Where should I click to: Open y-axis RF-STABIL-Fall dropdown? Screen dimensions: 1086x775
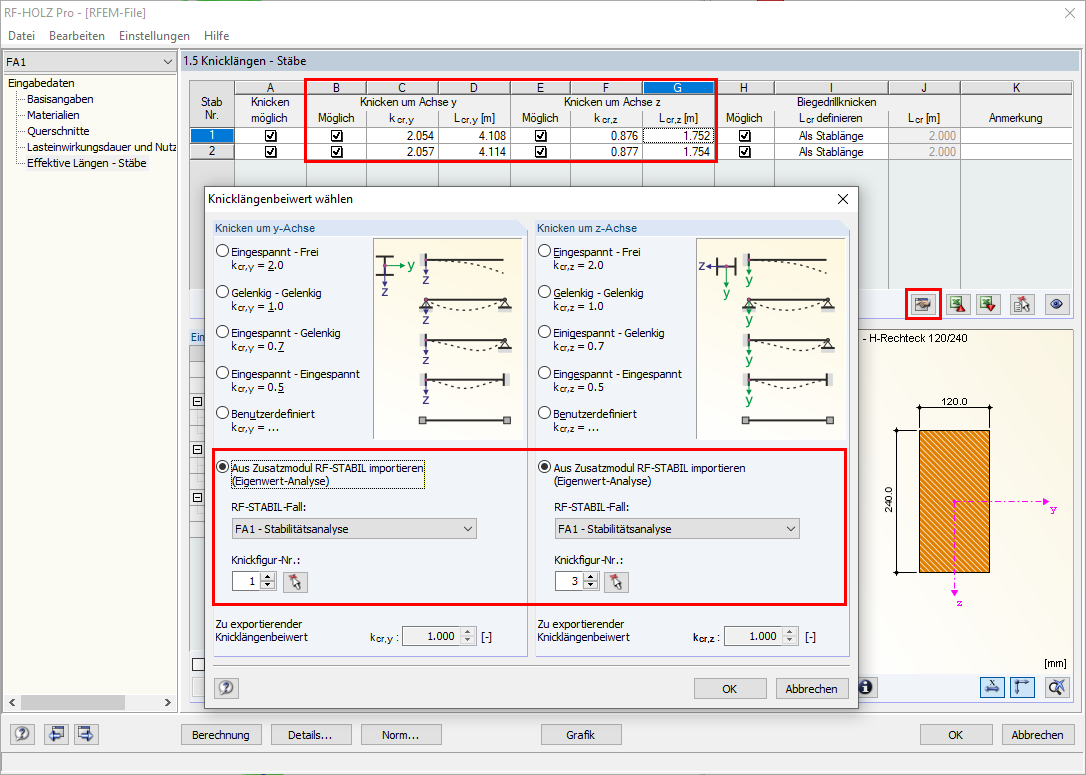(x=354, y=528)
